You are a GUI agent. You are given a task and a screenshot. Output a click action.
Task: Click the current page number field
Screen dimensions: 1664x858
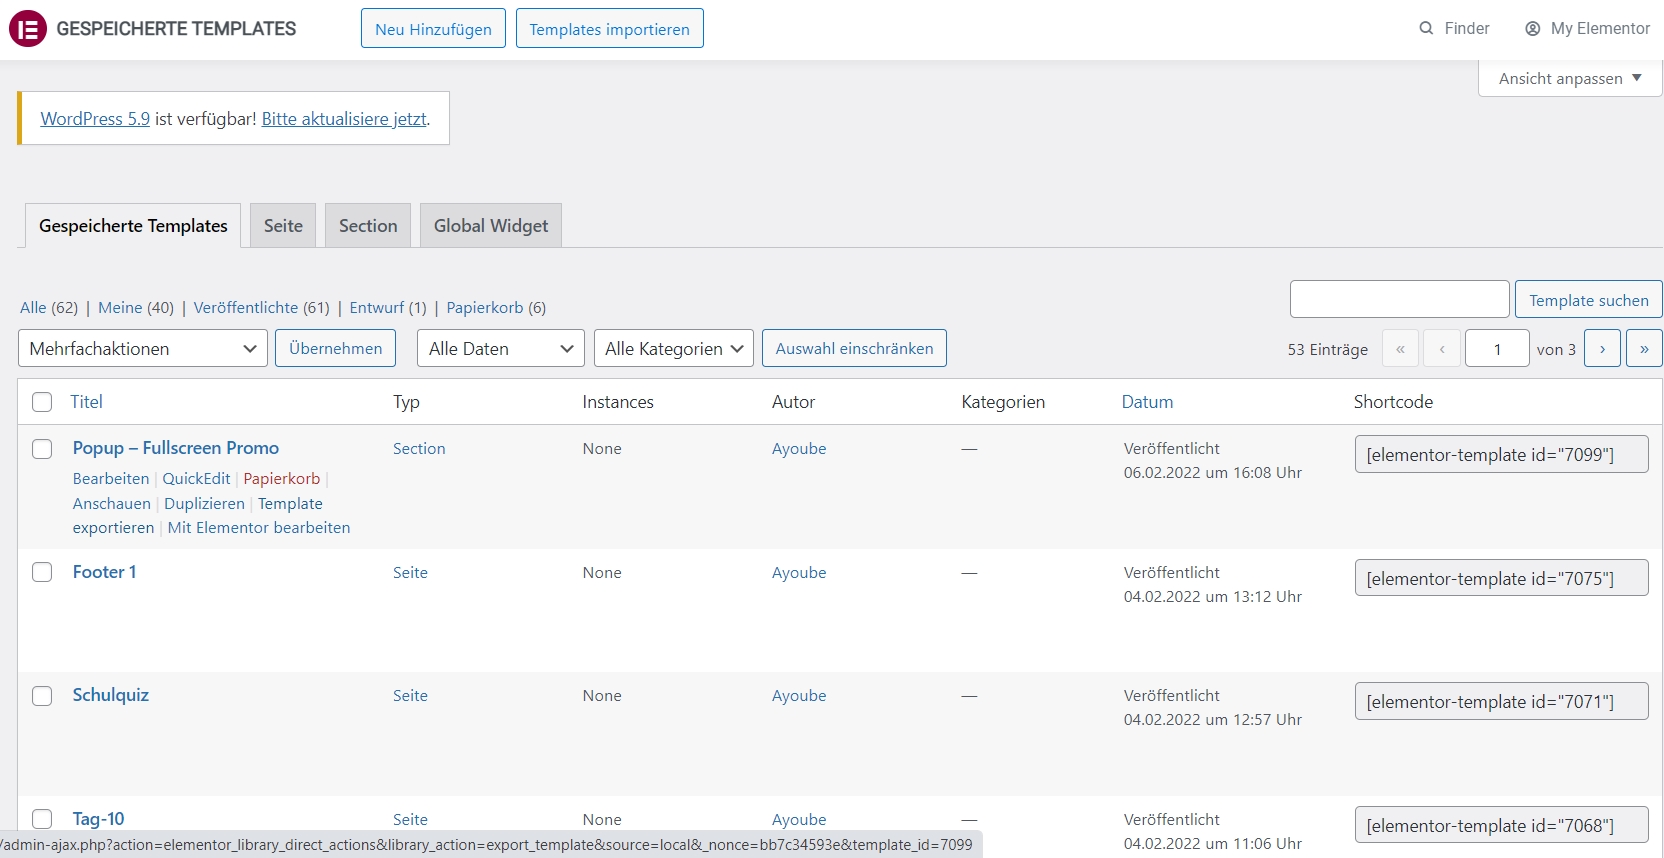[x=1497, y=348]
